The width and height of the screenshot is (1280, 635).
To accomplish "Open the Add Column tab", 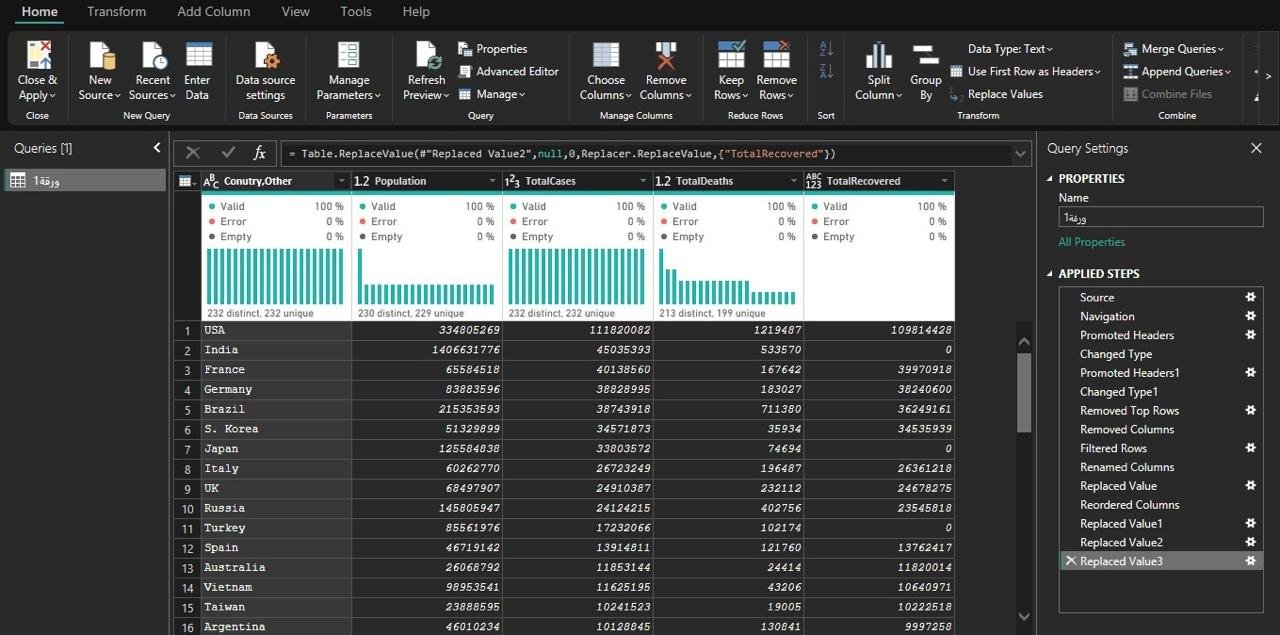I will 214,12.
